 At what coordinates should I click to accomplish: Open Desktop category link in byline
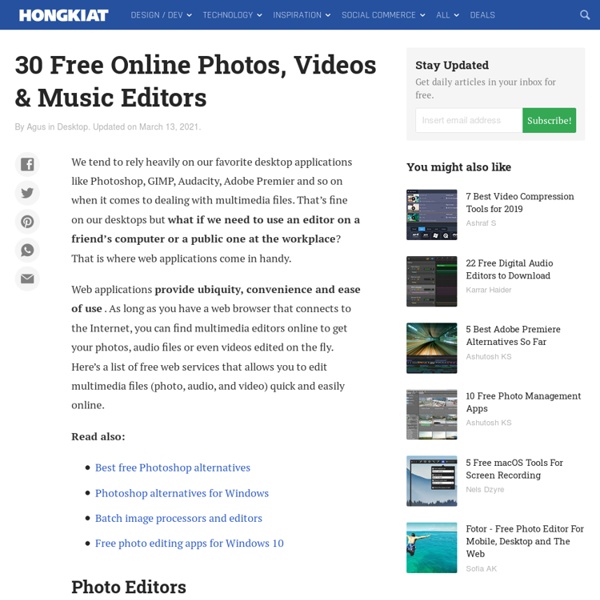click(x=72, y=127)
